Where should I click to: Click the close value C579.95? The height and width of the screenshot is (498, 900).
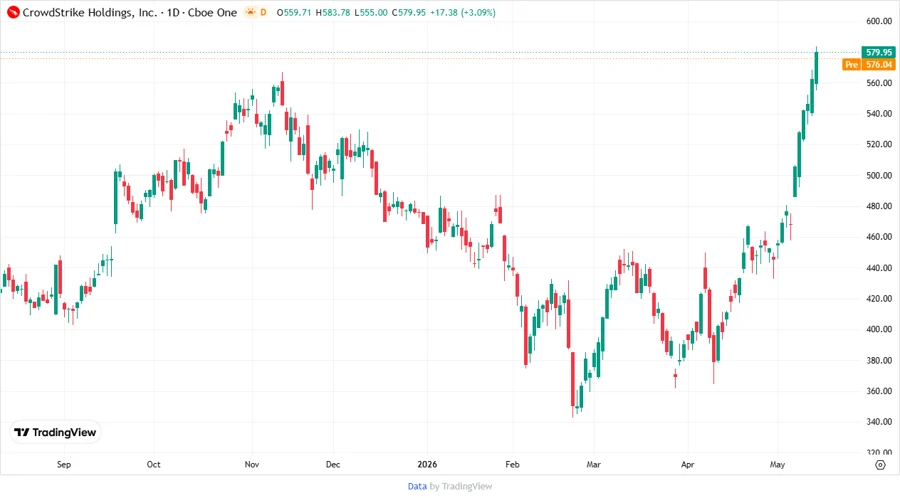pyautogui.click(x=409, y=12)
